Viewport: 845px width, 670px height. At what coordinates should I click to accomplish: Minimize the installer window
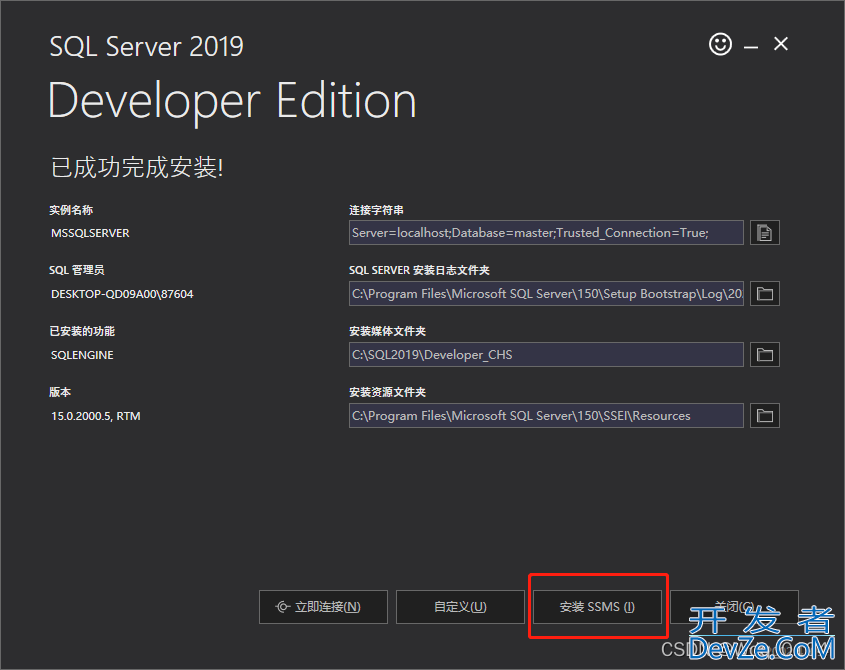click(751, 46)
